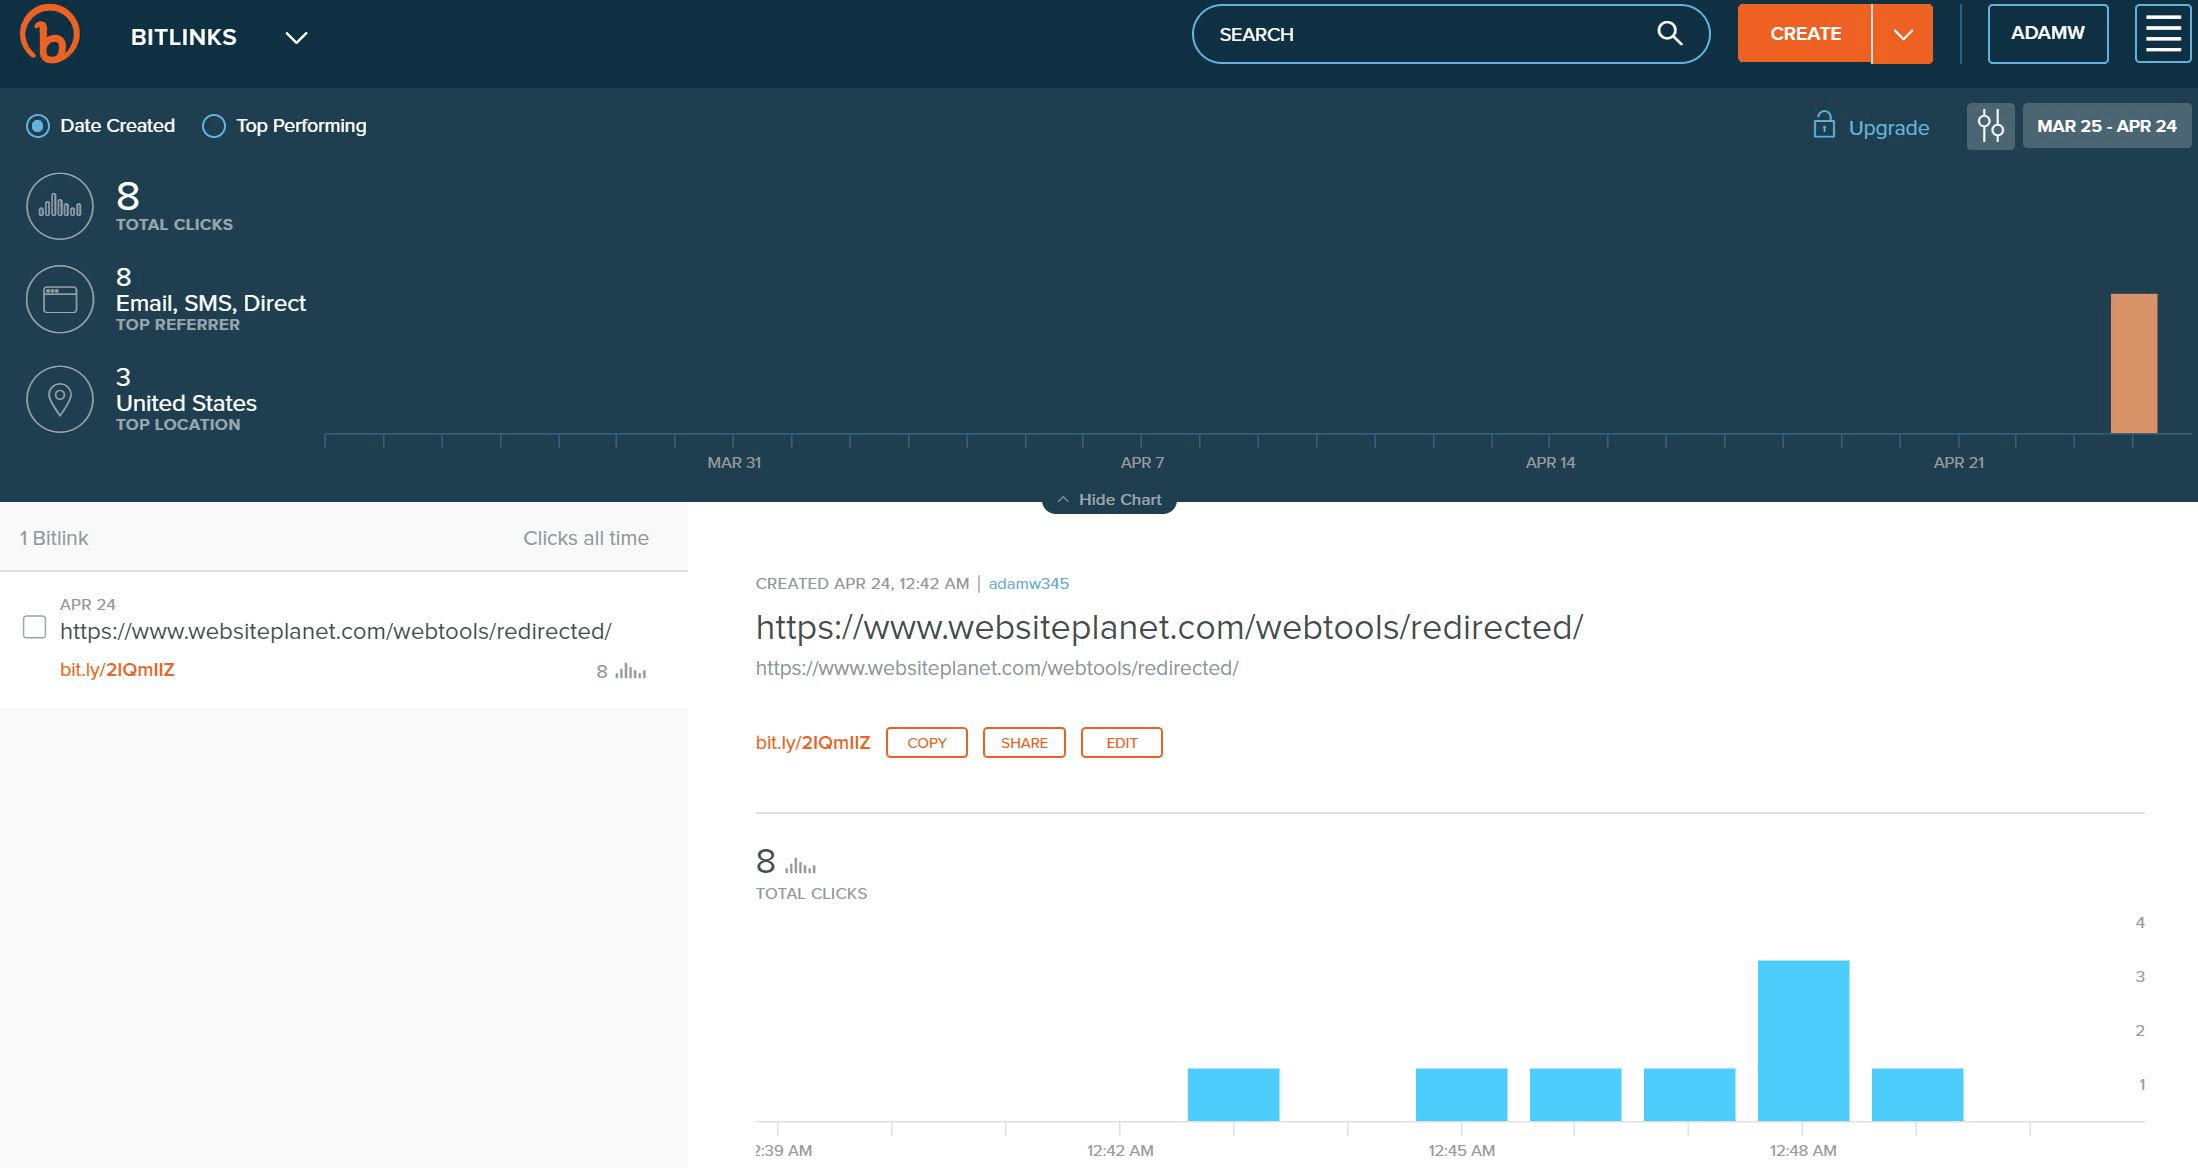Click chart icon next to detail total clicks
The height and width of the screenshot is (1168, 2198).
tap(800, 865)
